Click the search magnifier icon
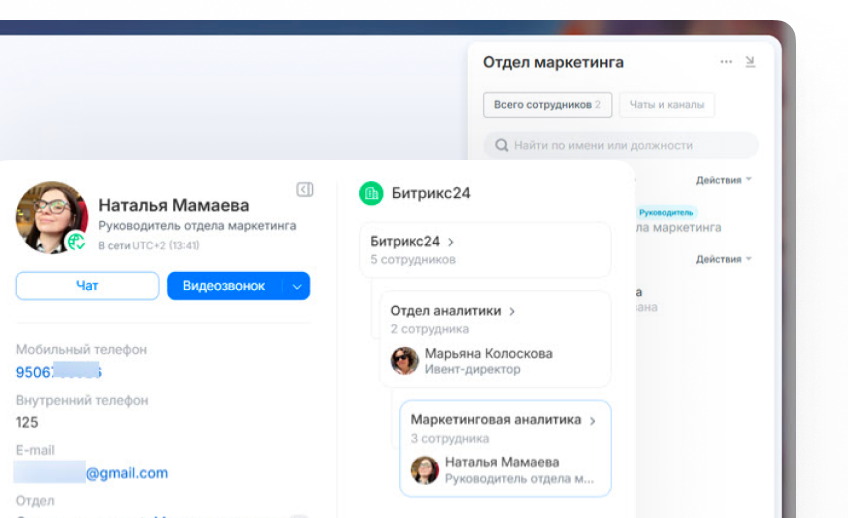This screenshot has width=848, height=518. point(500,146)
